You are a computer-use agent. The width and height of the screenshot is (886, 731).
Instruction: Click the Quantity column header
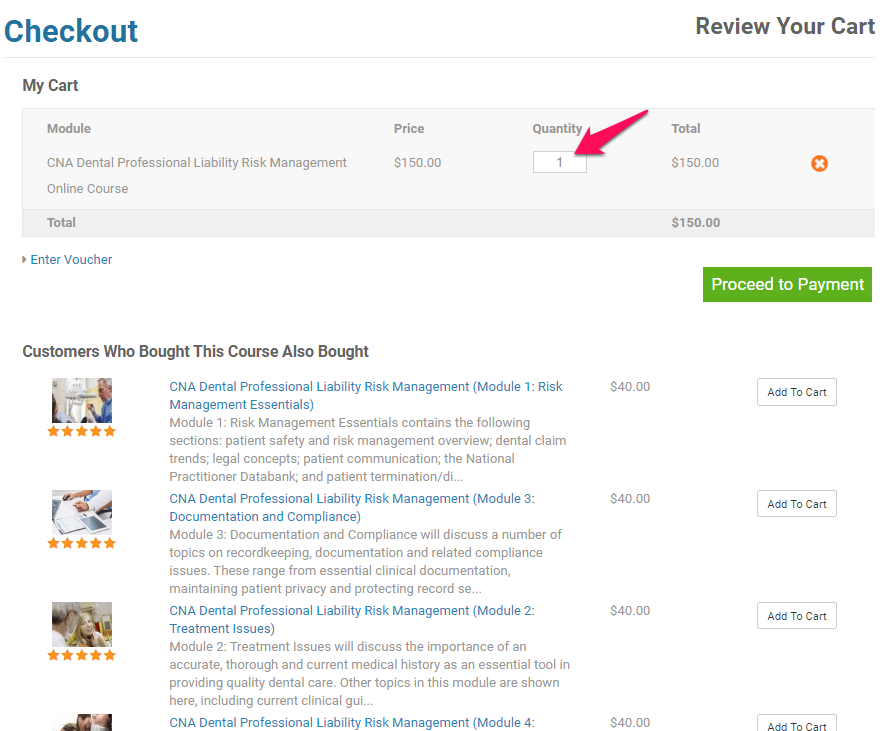[x=557, y=128]
